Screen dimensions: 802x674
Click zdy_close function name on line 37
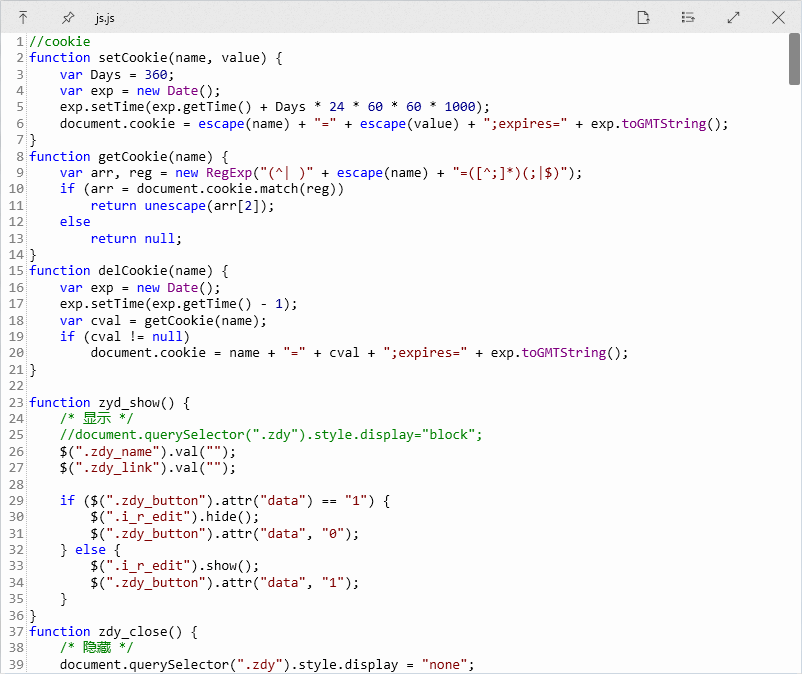click(x=133, y=632)
